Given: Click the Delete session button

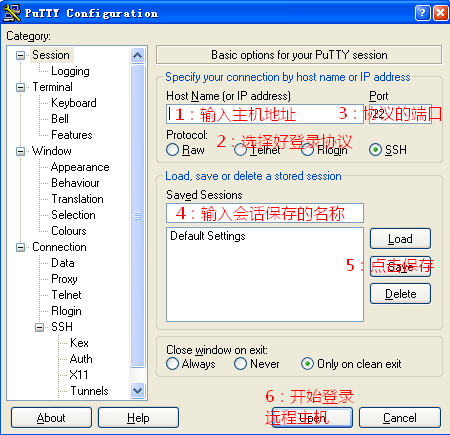Looking at the screenshot, I should (400, 294).
